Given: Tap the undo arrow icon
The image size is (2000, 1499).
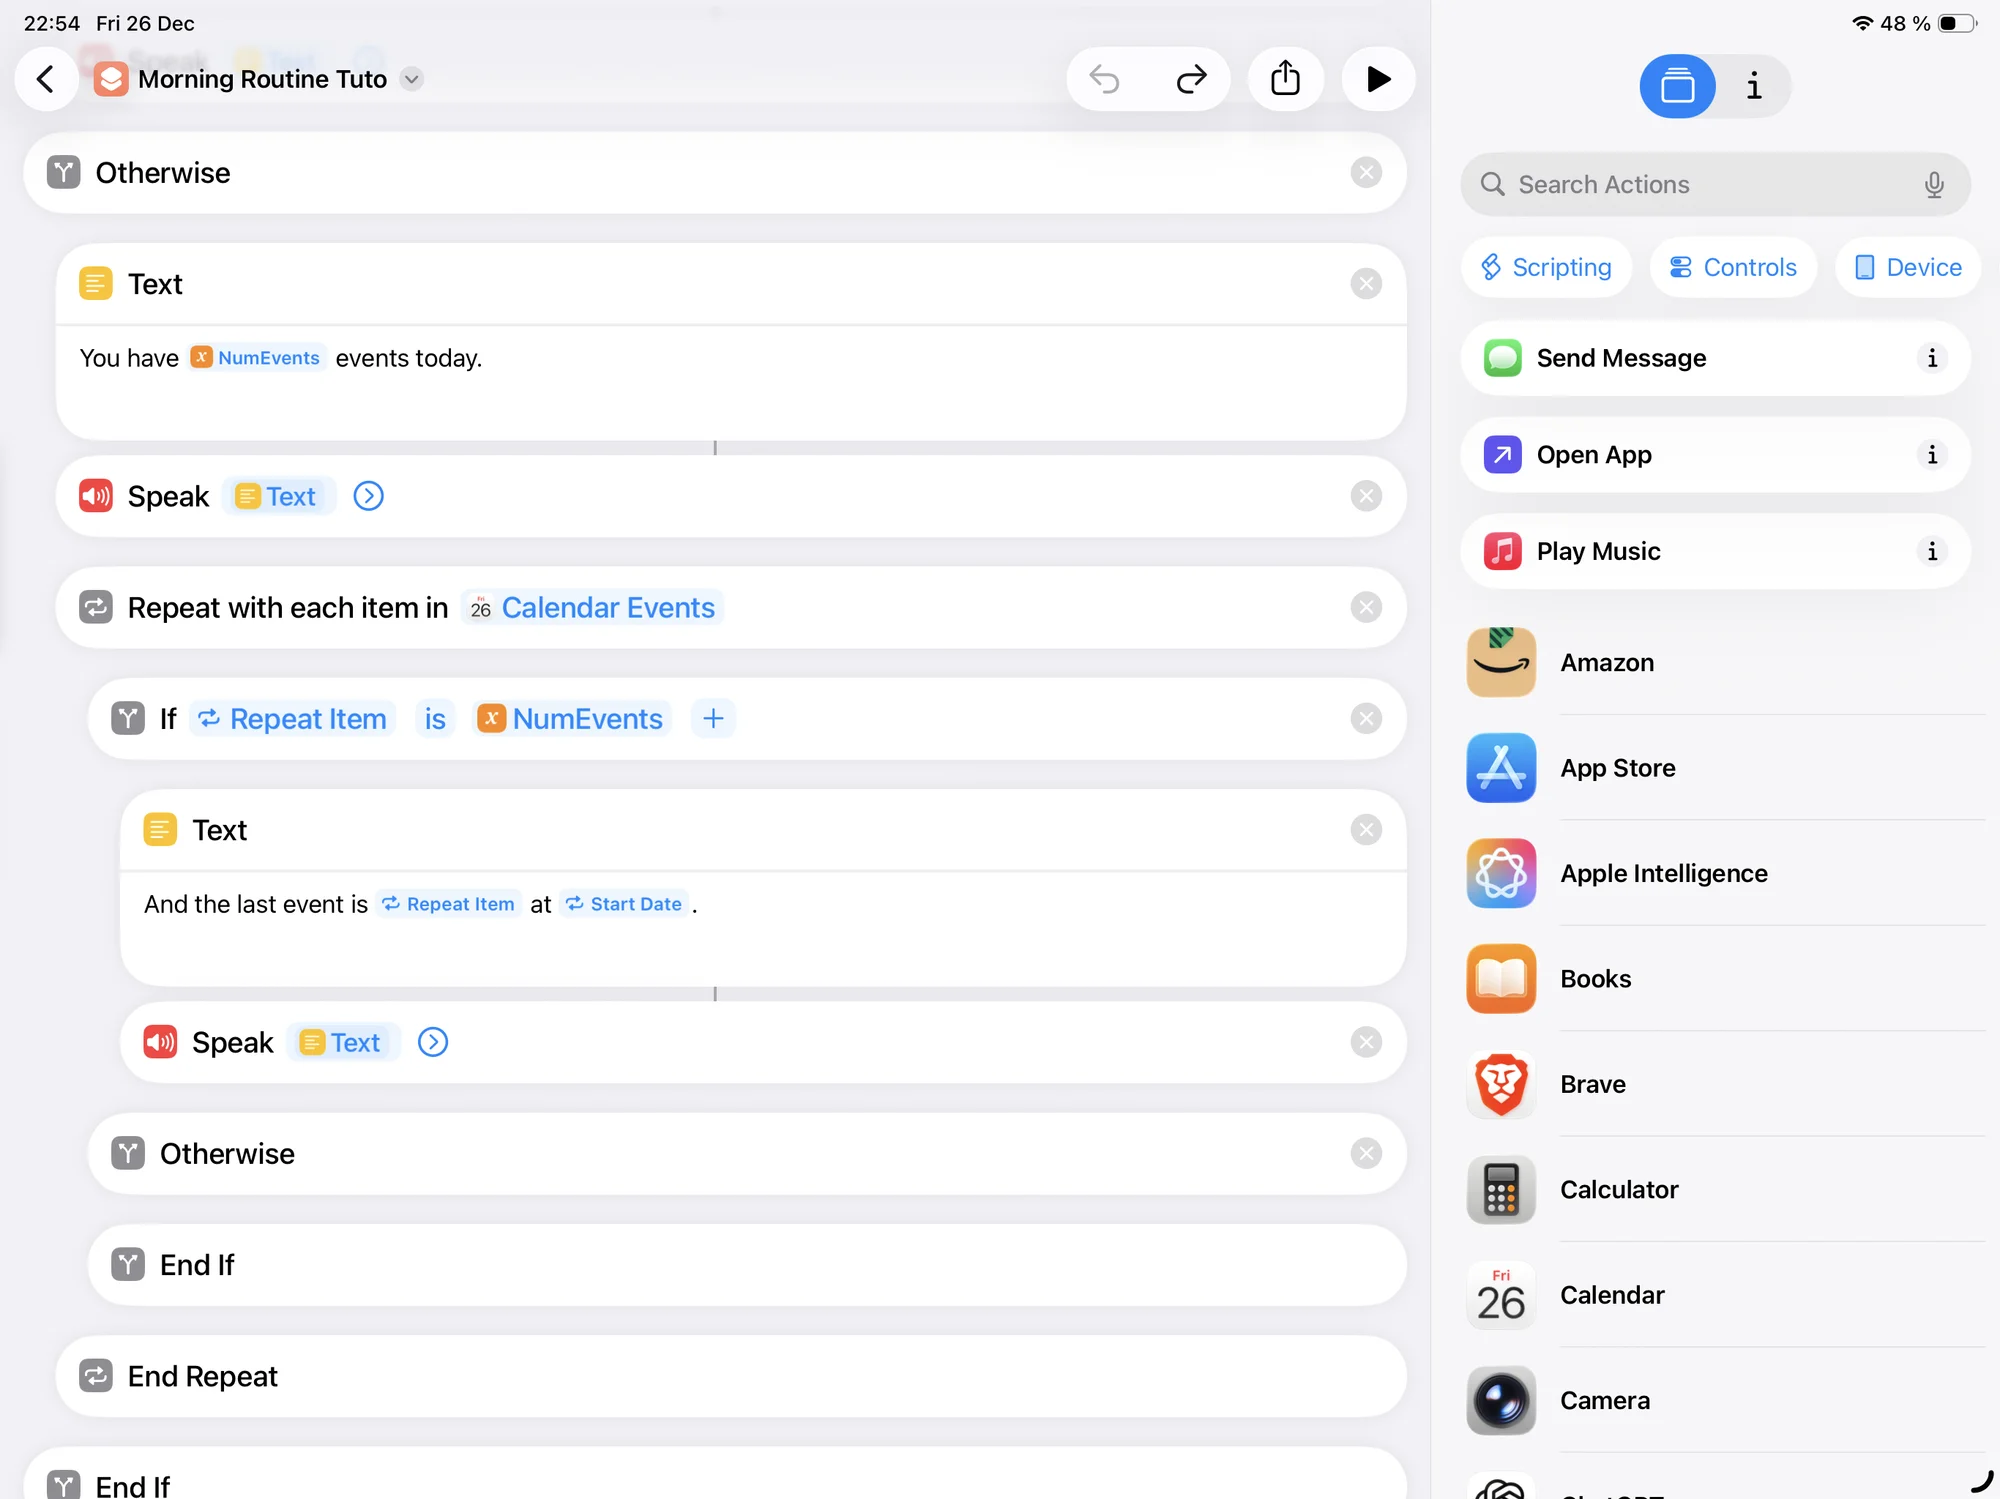Looking at the screenshot, I should tap(1104, 79).
